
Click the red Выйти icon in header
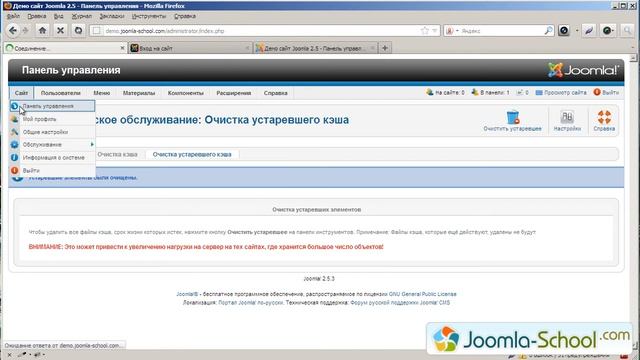pyautogui.click(x=597, y=92)
